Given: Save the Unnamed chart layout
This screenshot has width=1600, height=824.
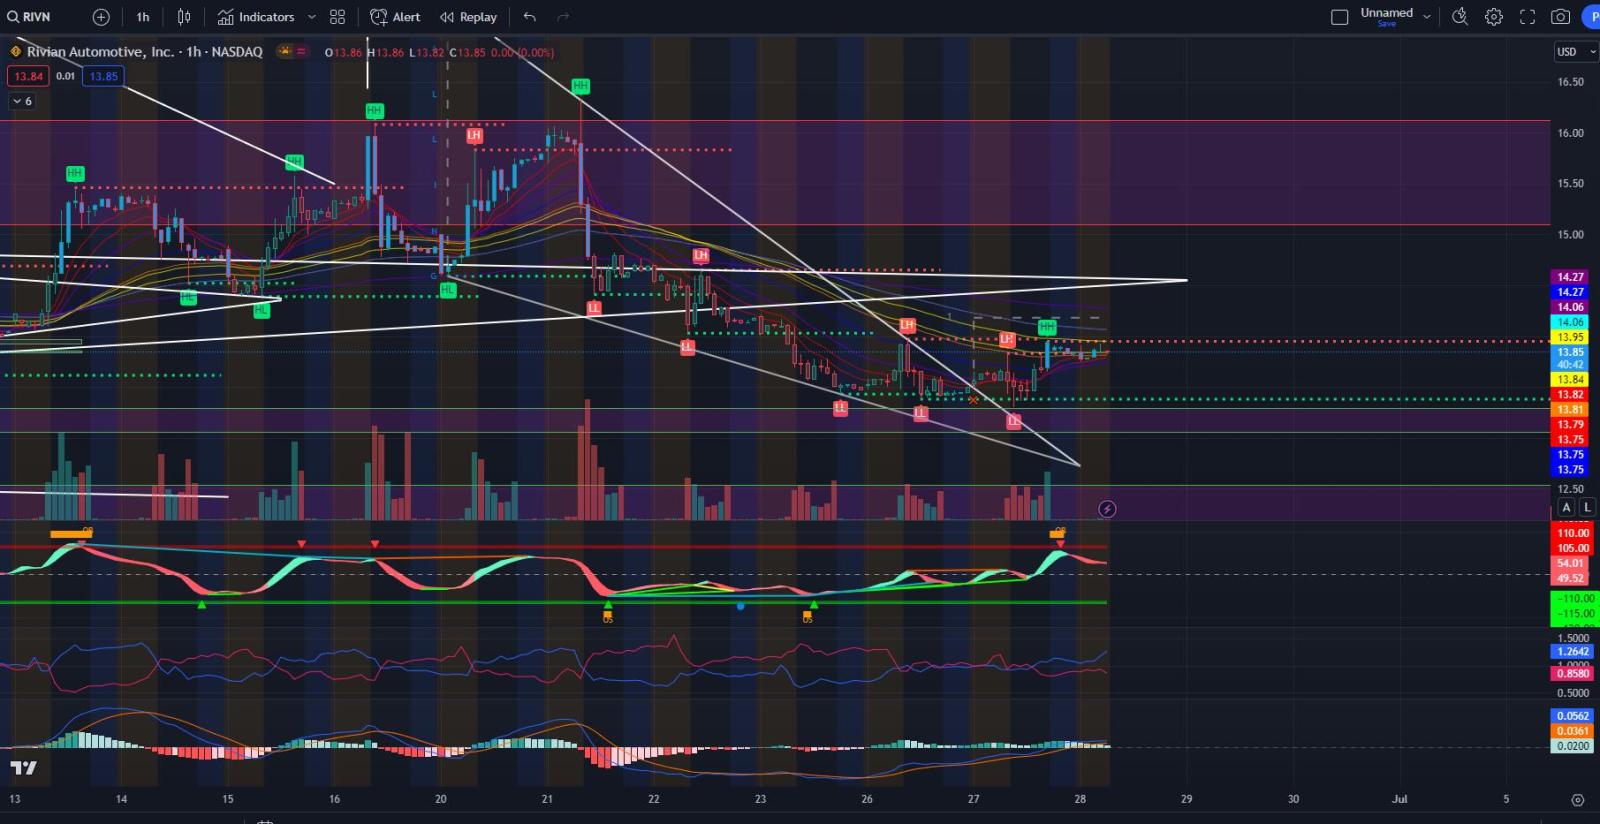Looking at the screenshot, I should tap(1386, 24).
